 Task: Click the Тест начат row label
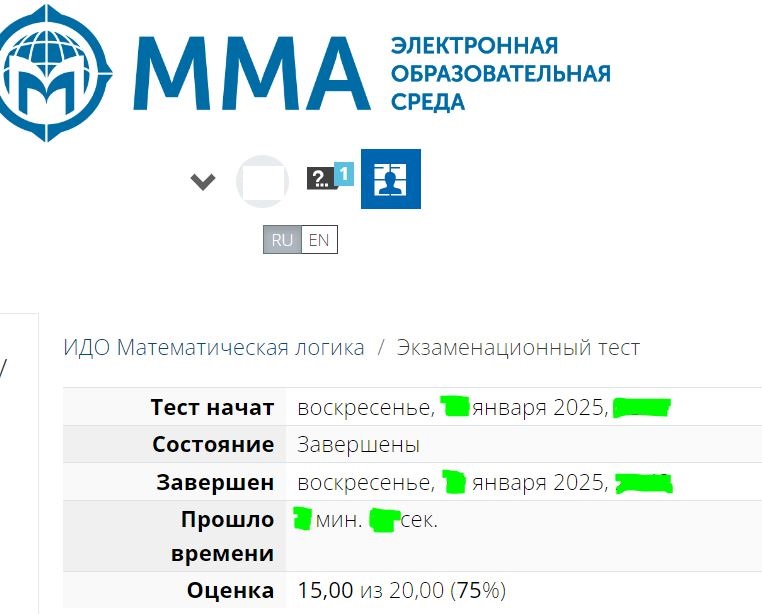pyautogui.click(x=212, y=407)
